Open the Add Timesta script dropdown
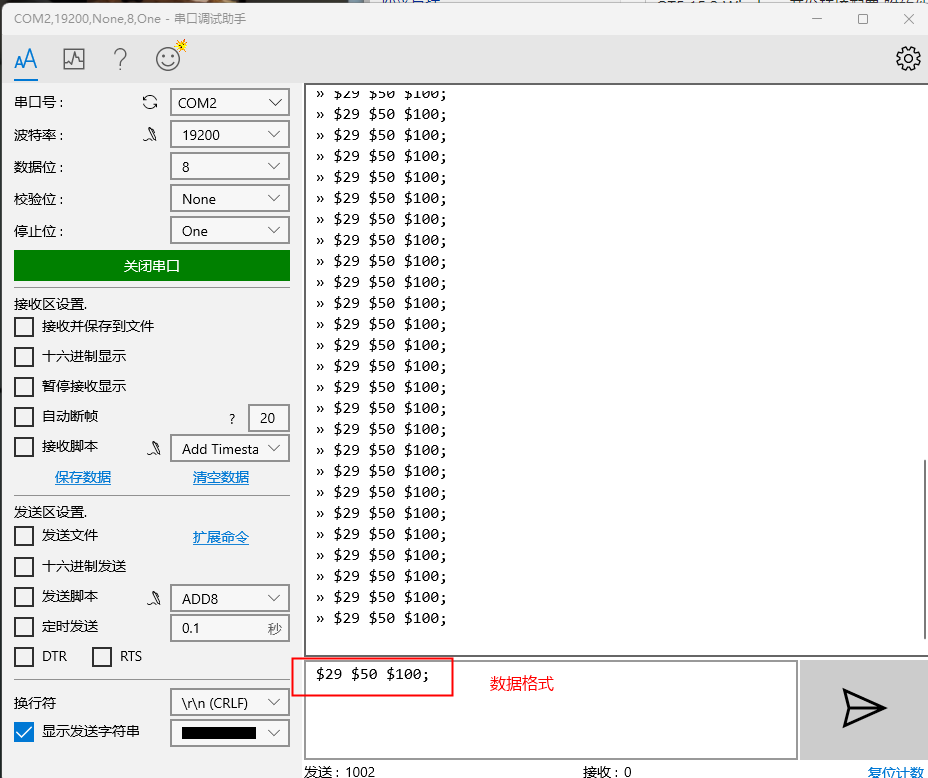The width and height of the screenshot is (928, 778). (x=230, y=448)
